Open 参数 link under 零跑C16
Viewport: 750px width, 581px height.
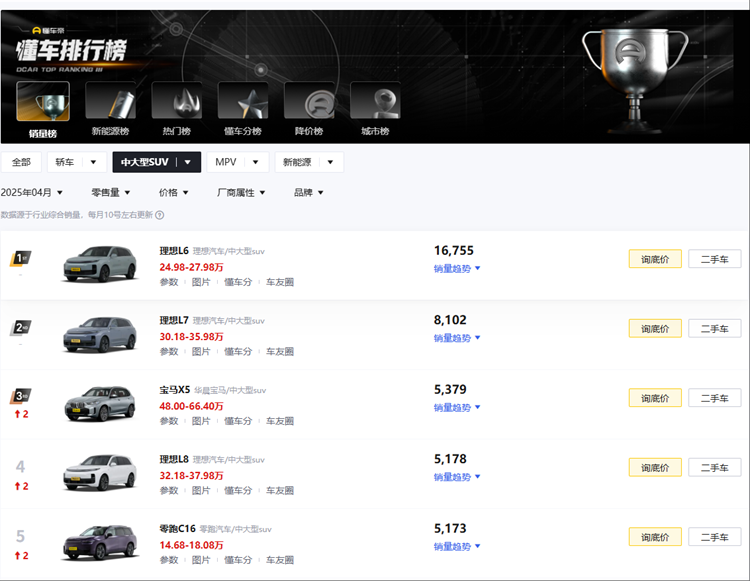(168, 560)
